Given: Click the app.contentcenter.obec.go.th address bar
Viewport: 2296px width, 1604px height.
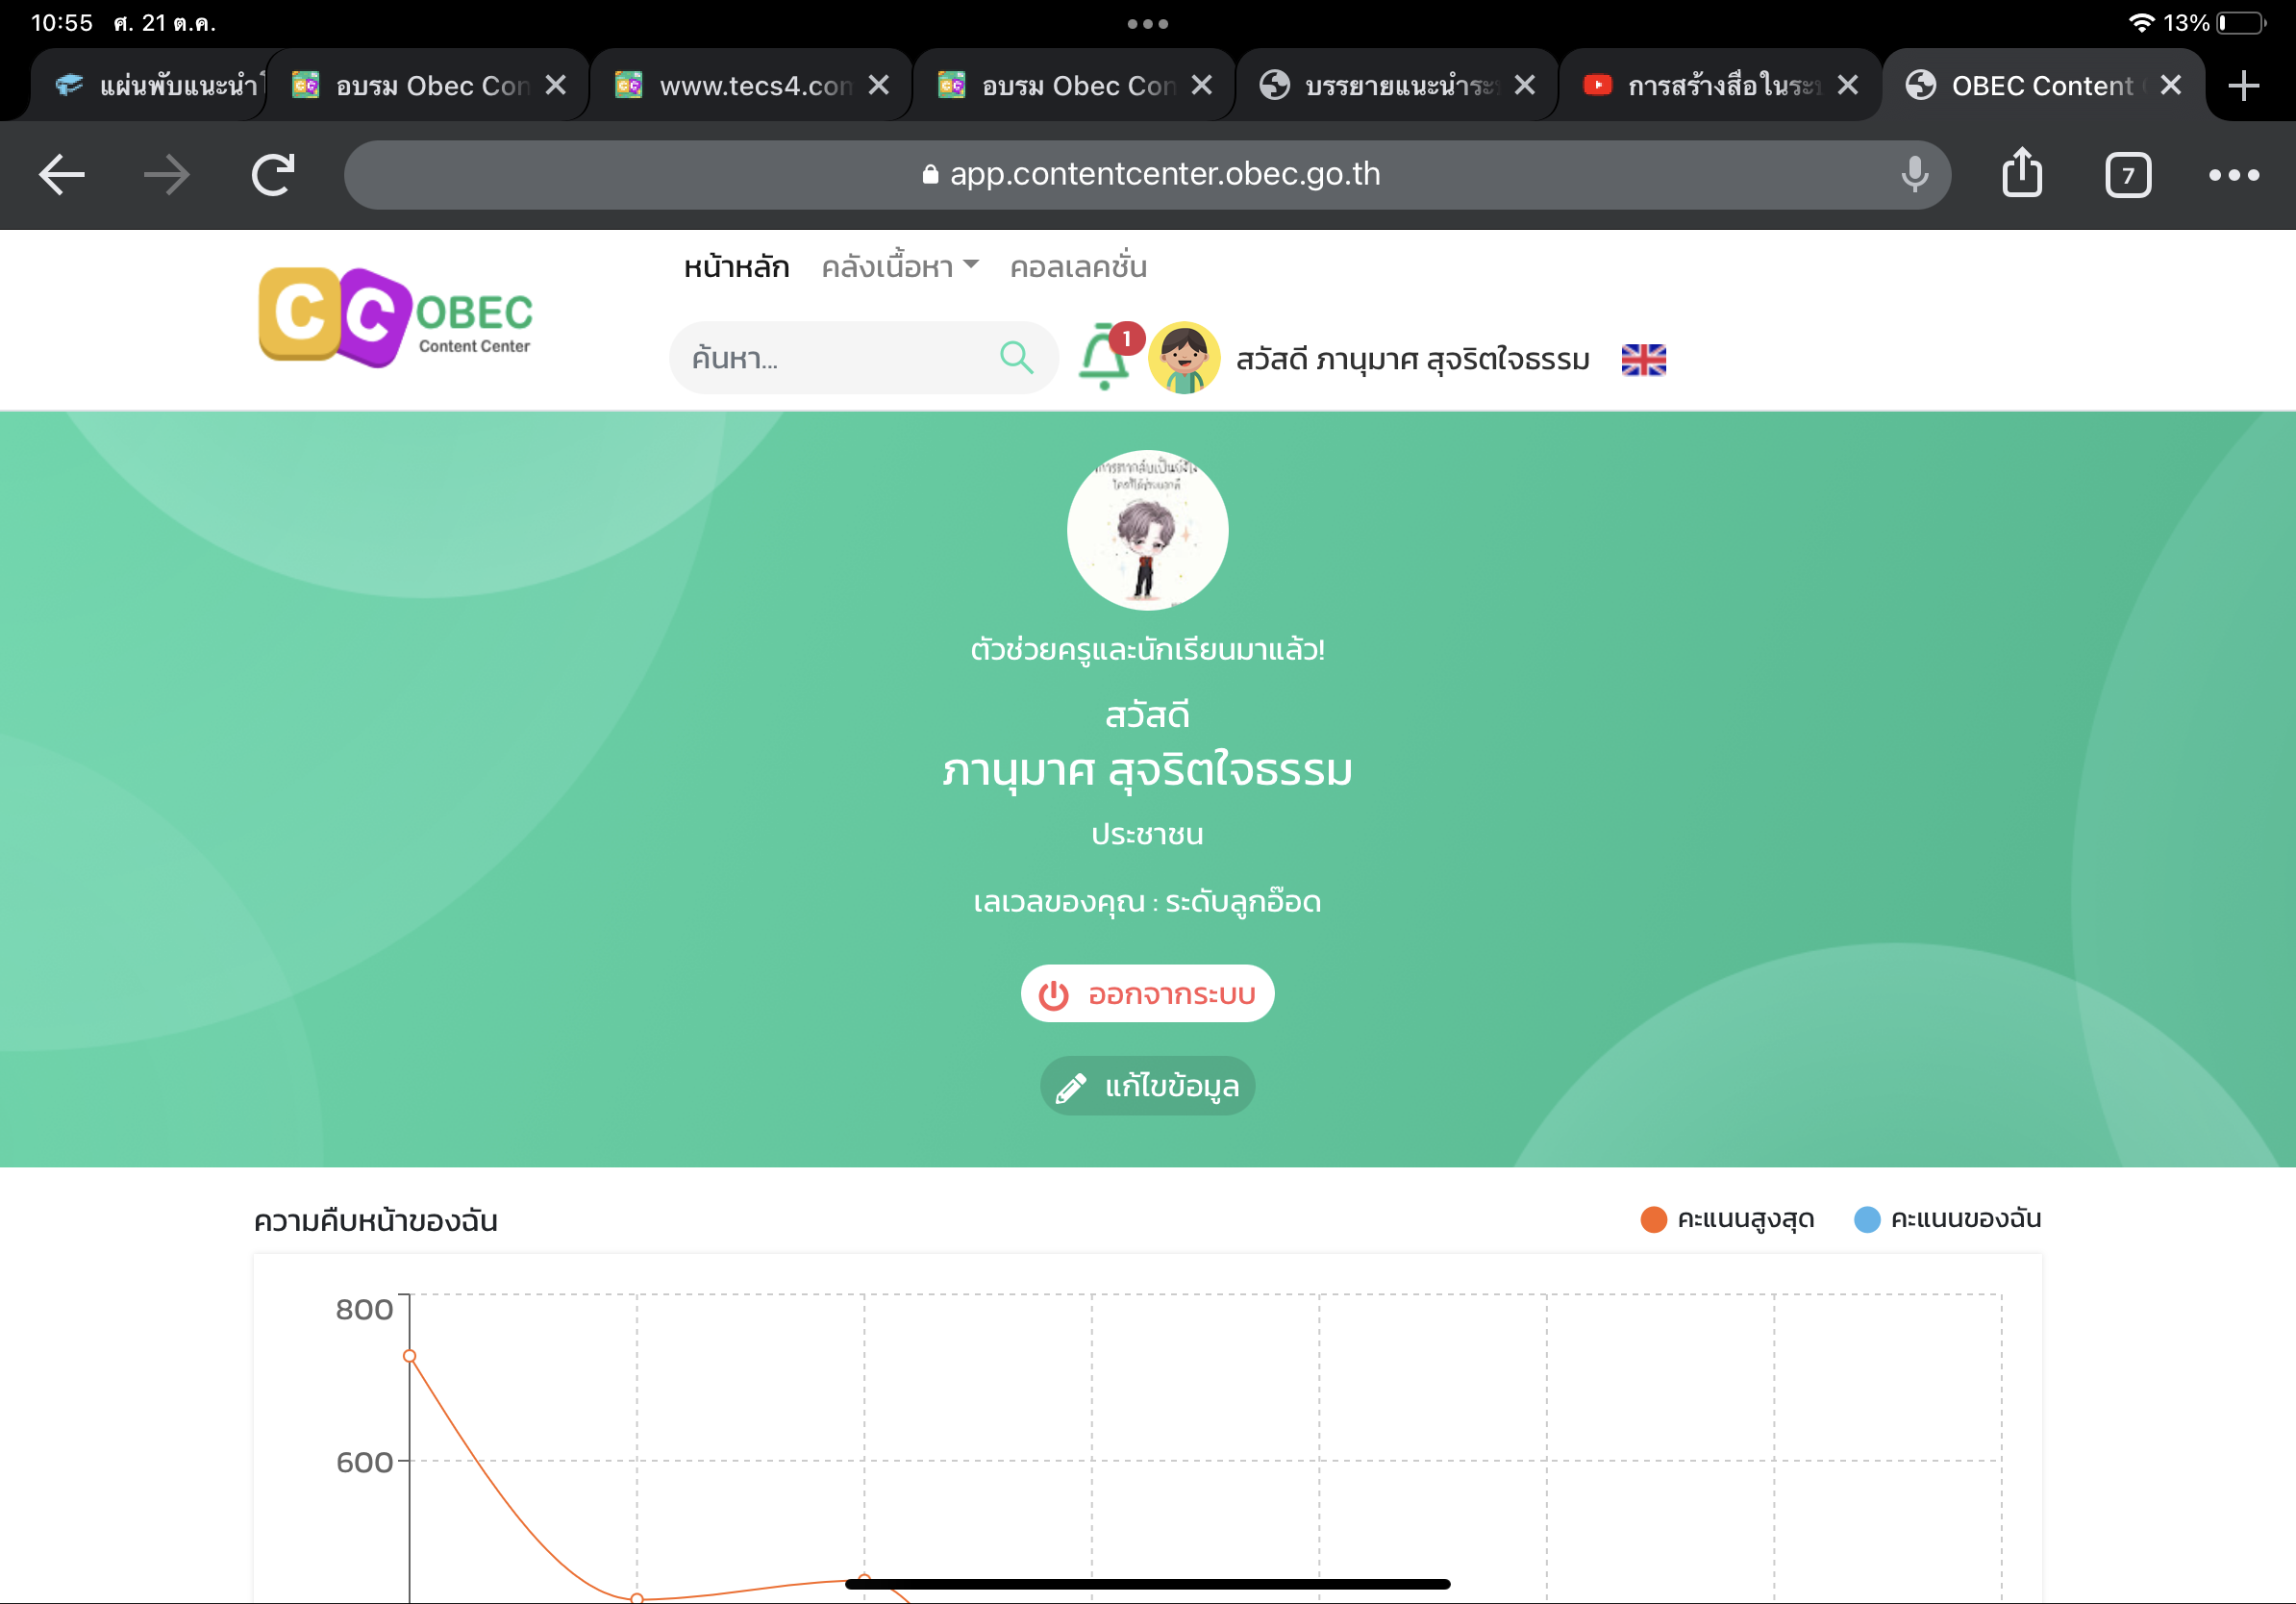Looking at the screenshot, I should pos(1147,174).
